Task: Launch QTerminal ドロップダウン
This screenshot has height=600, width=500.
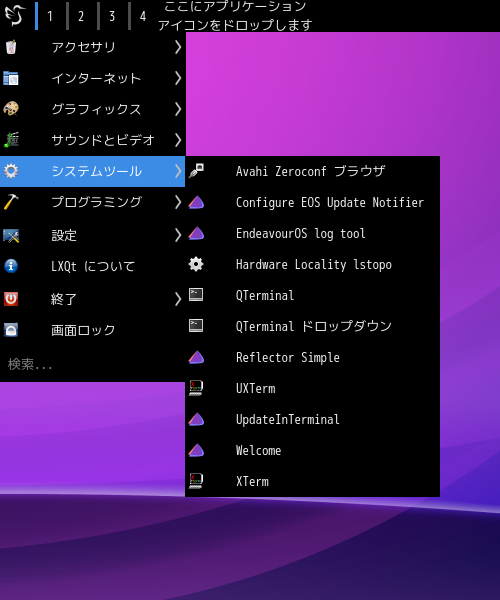Action: (313, 326)
